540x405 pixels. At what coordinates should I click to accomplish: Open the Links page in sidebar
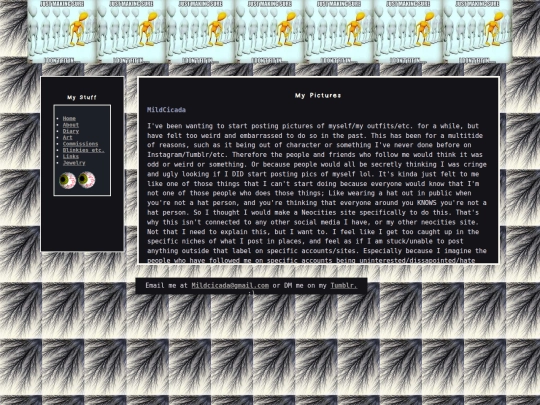(x=71, y=156)
